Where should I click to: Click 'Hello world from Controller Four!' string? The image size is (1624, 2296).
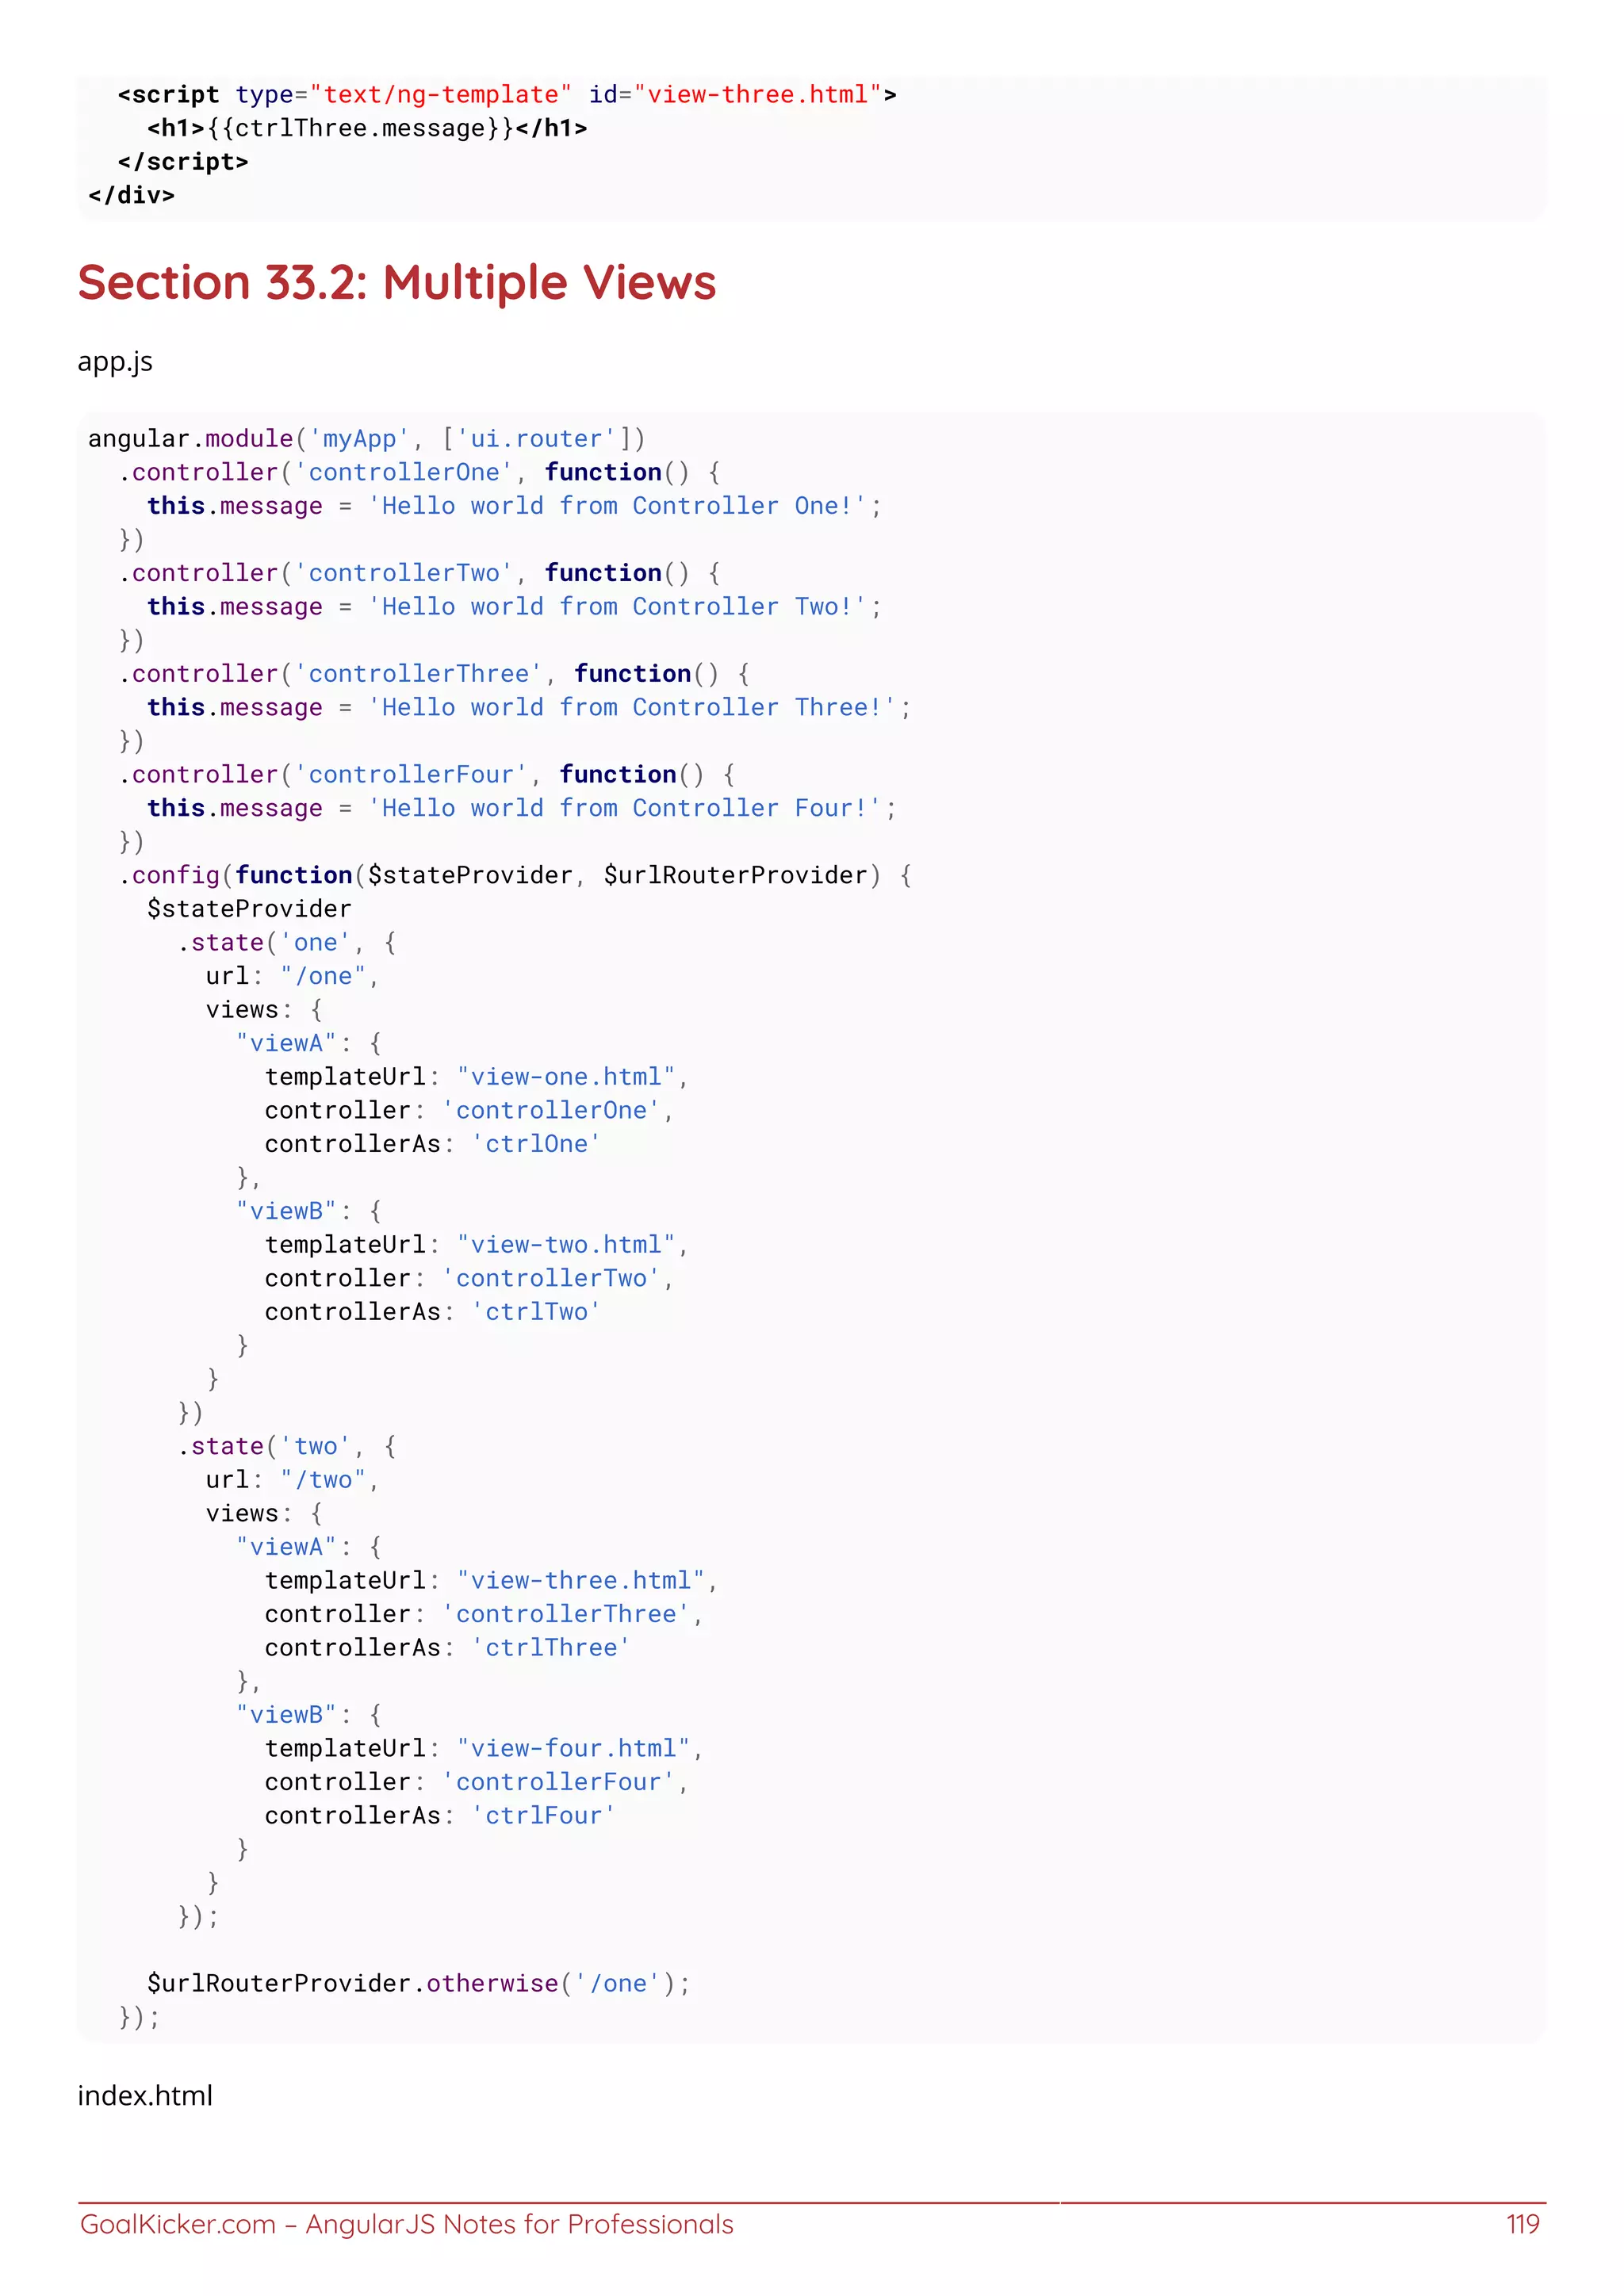point(625,808)
